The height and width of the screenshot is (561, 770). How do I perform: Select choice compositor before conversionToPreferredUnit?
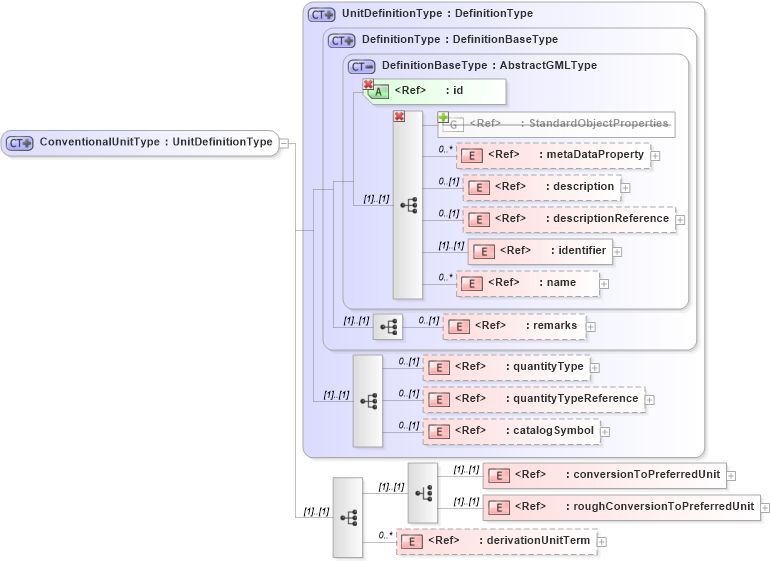tap(423, 493)
